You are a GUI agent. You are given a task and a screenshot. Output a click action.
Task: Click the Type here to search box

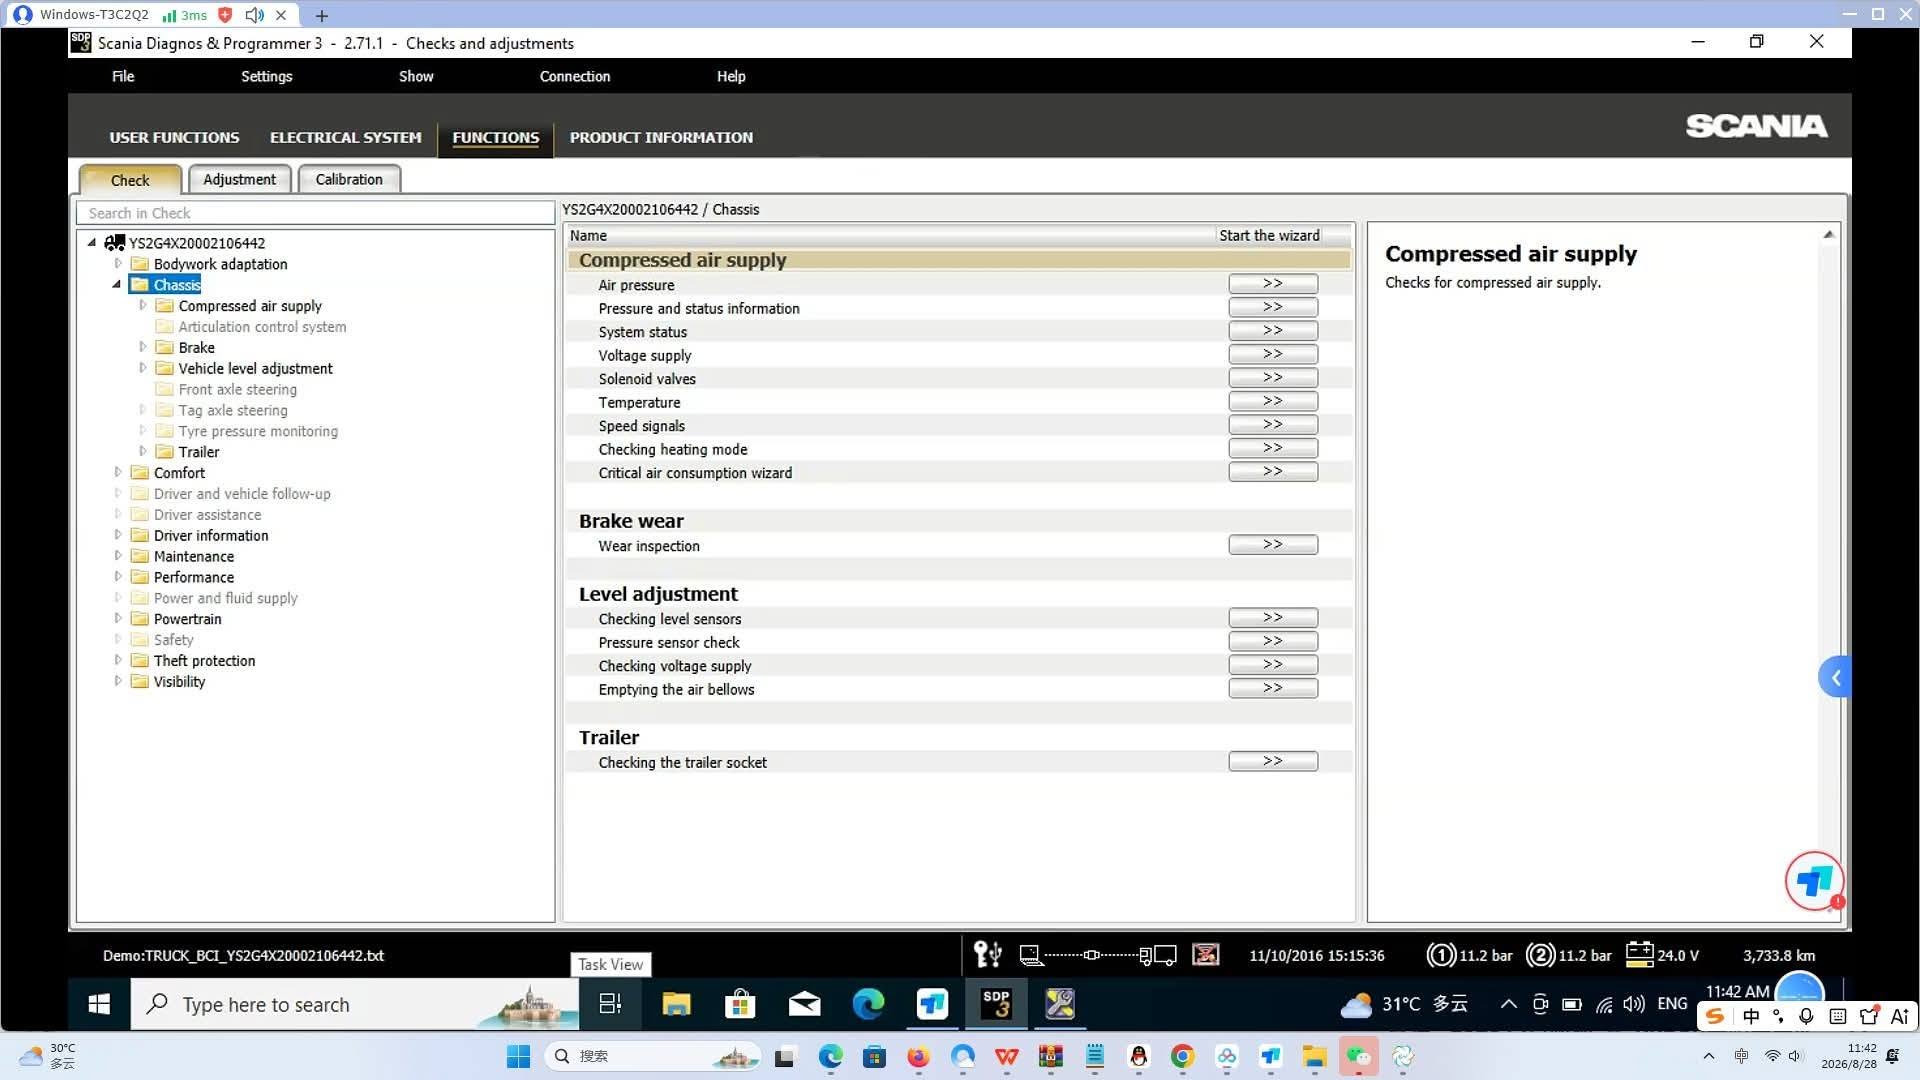click(355, 1004)
